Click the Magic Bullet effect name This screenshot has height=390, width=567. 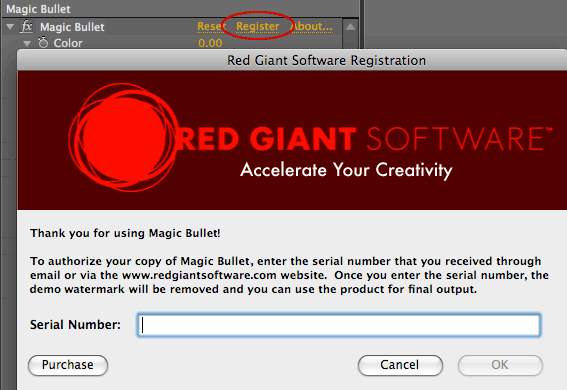pos(72,27)
